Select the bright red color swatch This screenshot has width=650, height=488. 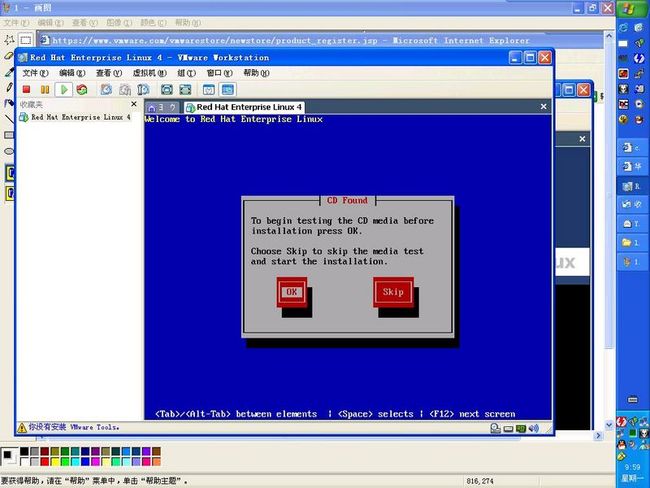45,461
